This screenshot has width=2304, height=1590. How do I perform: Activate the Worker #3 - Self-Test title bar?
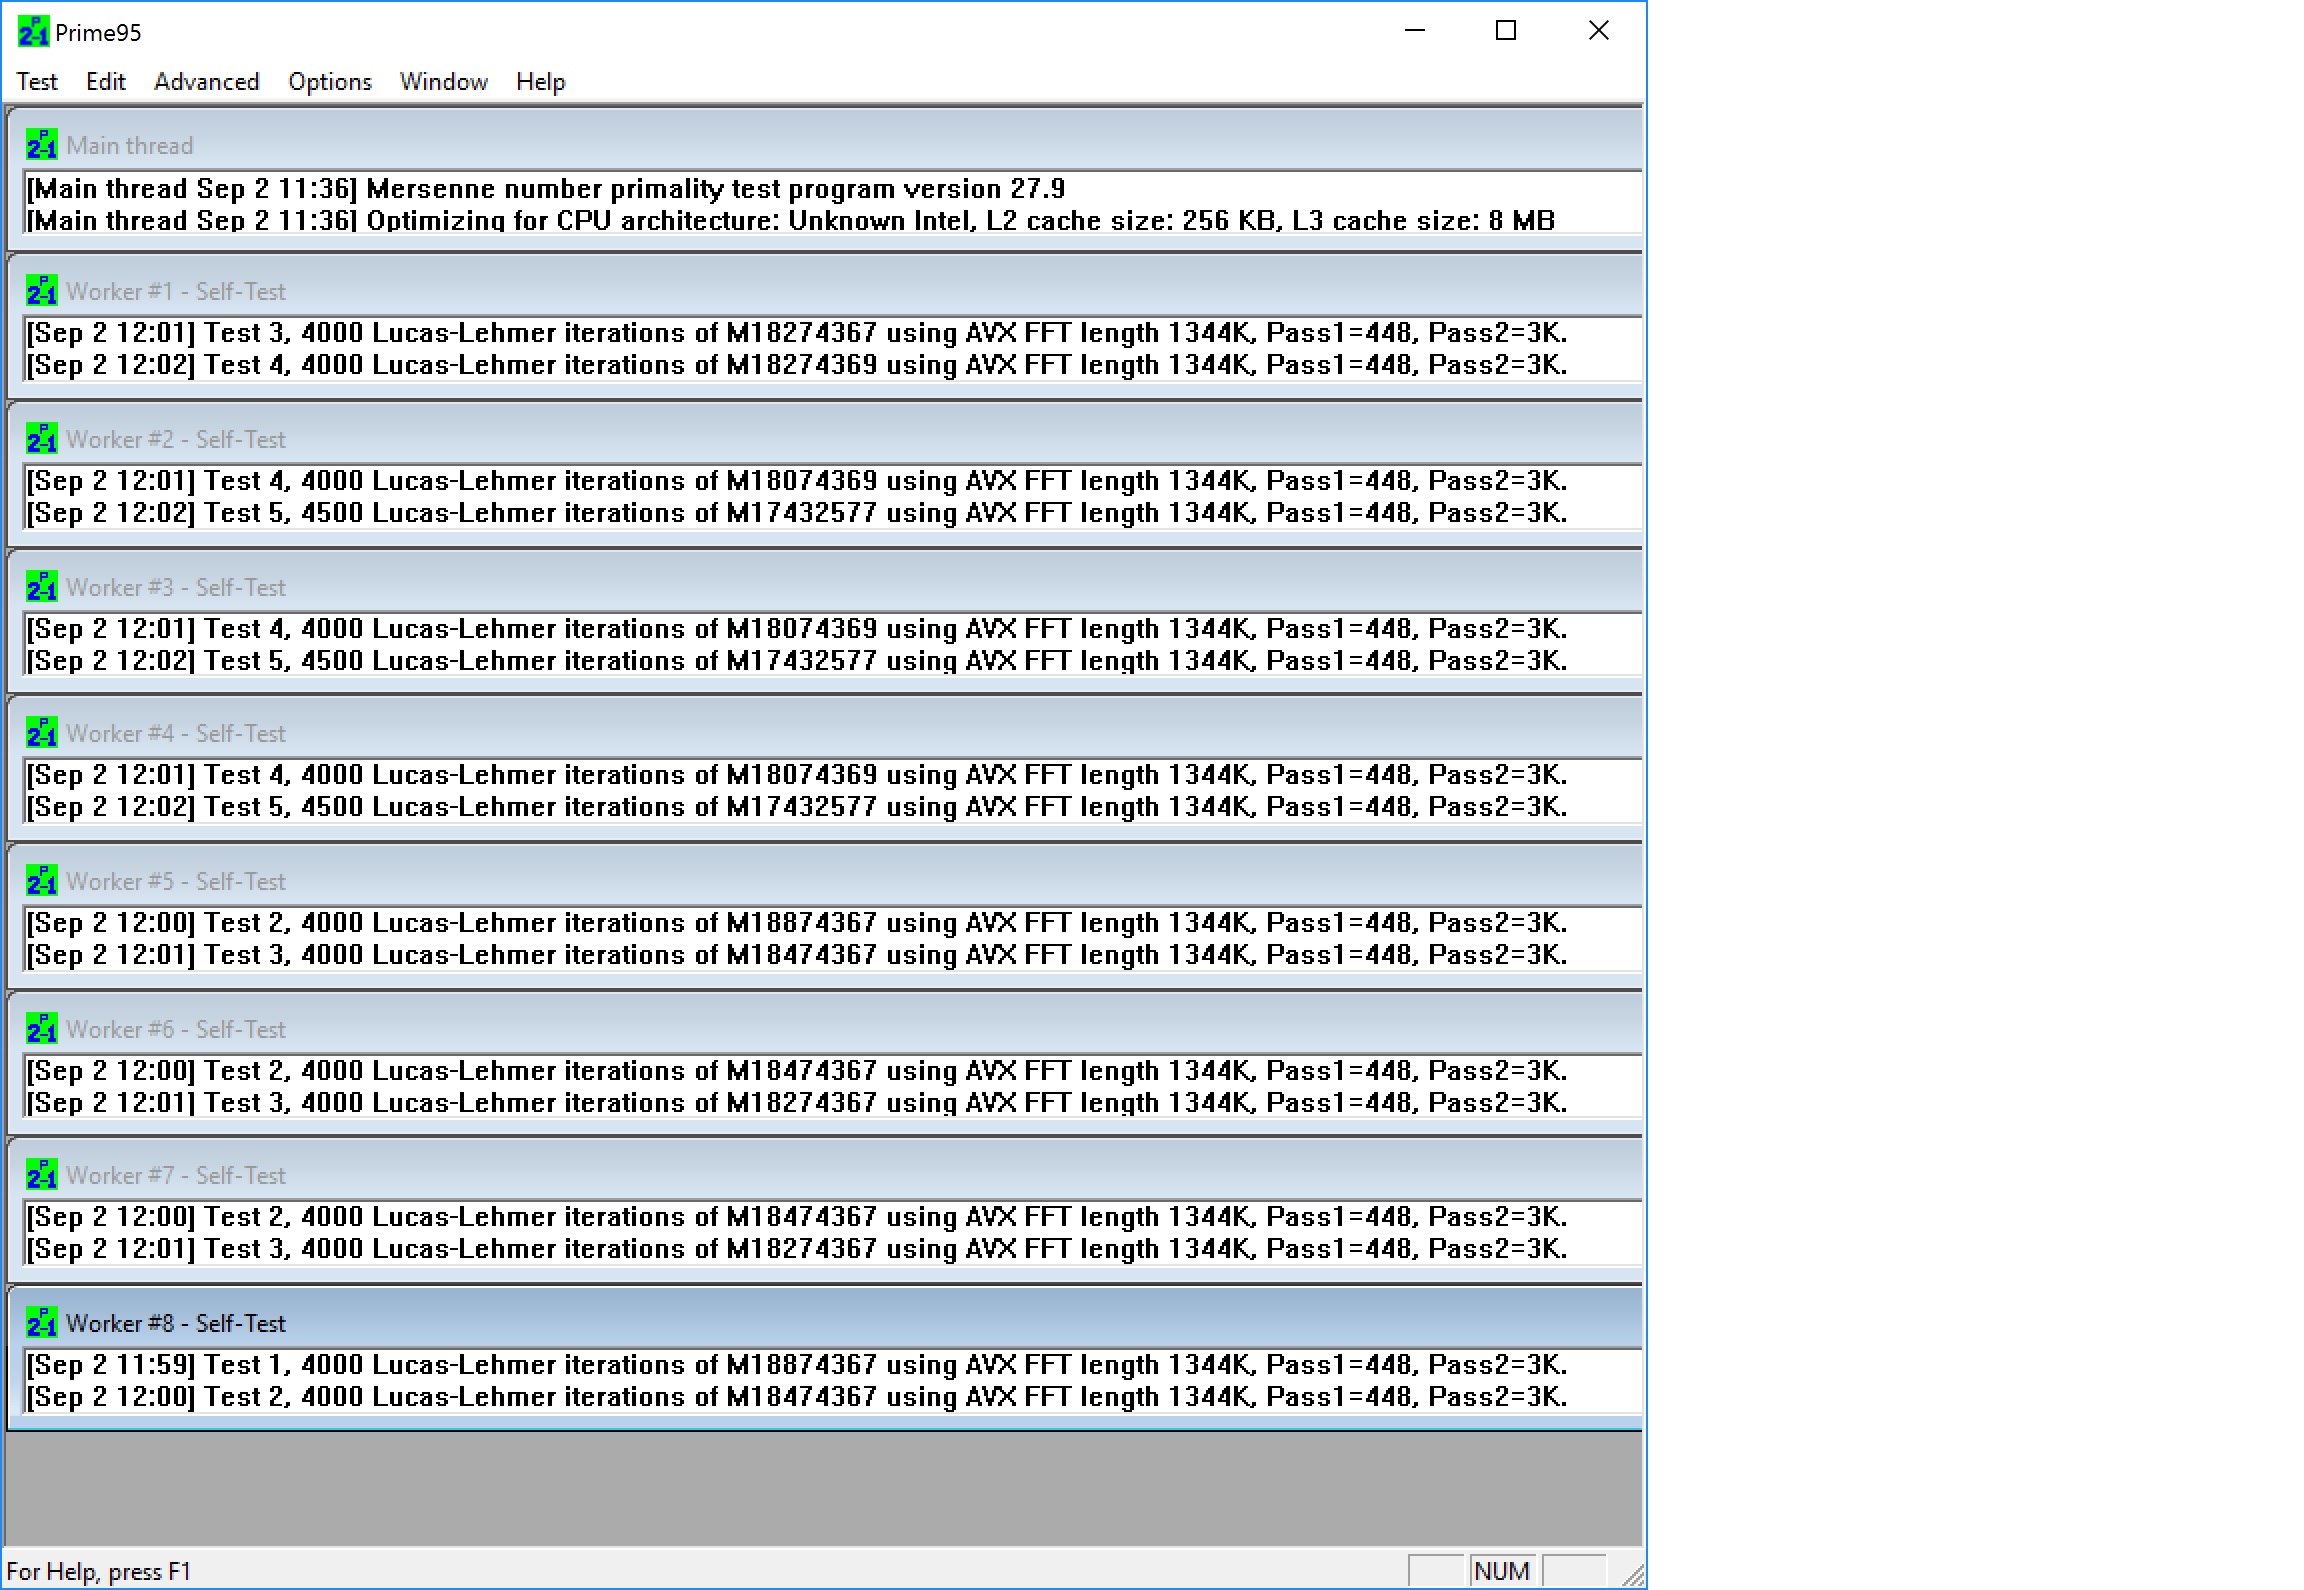[x=824, y=583]
